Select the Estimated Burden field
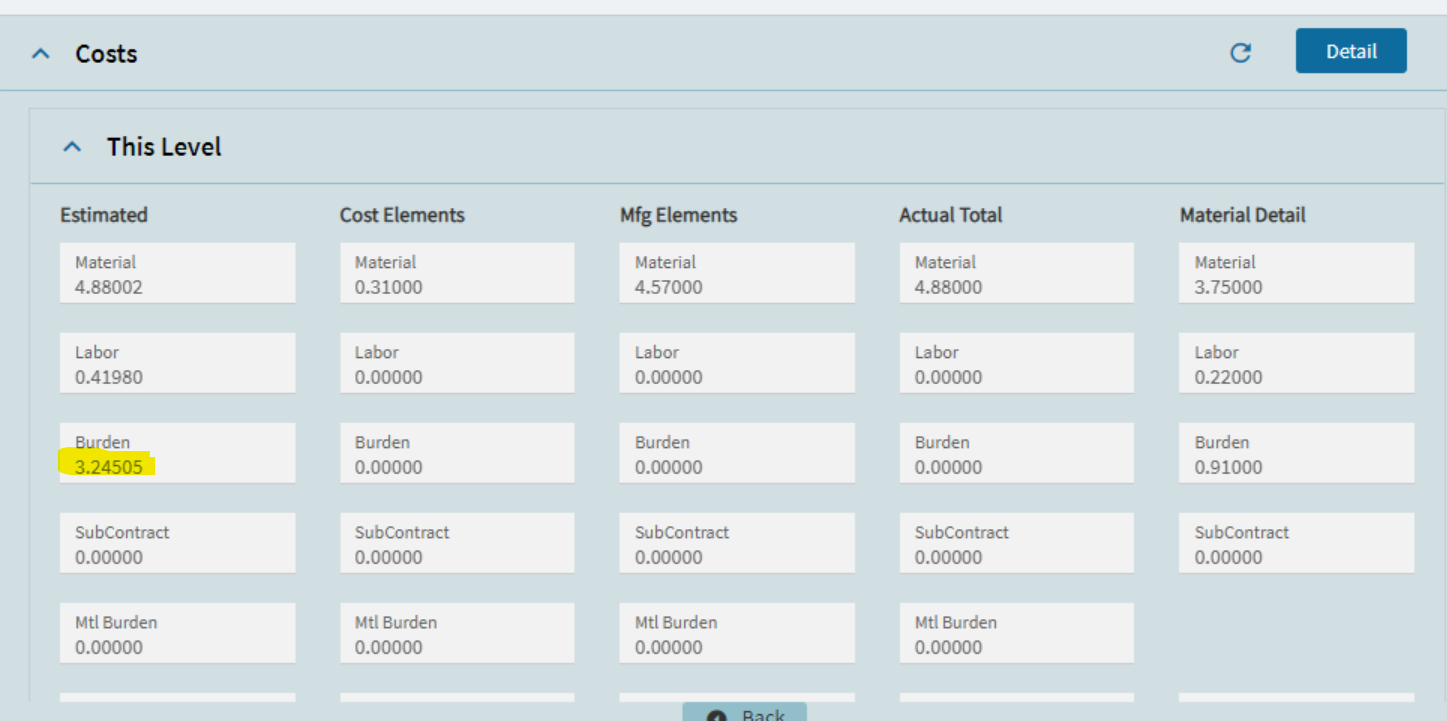Image resolution: width=1447 pixels, height=721 pixels. pos(178,453)
